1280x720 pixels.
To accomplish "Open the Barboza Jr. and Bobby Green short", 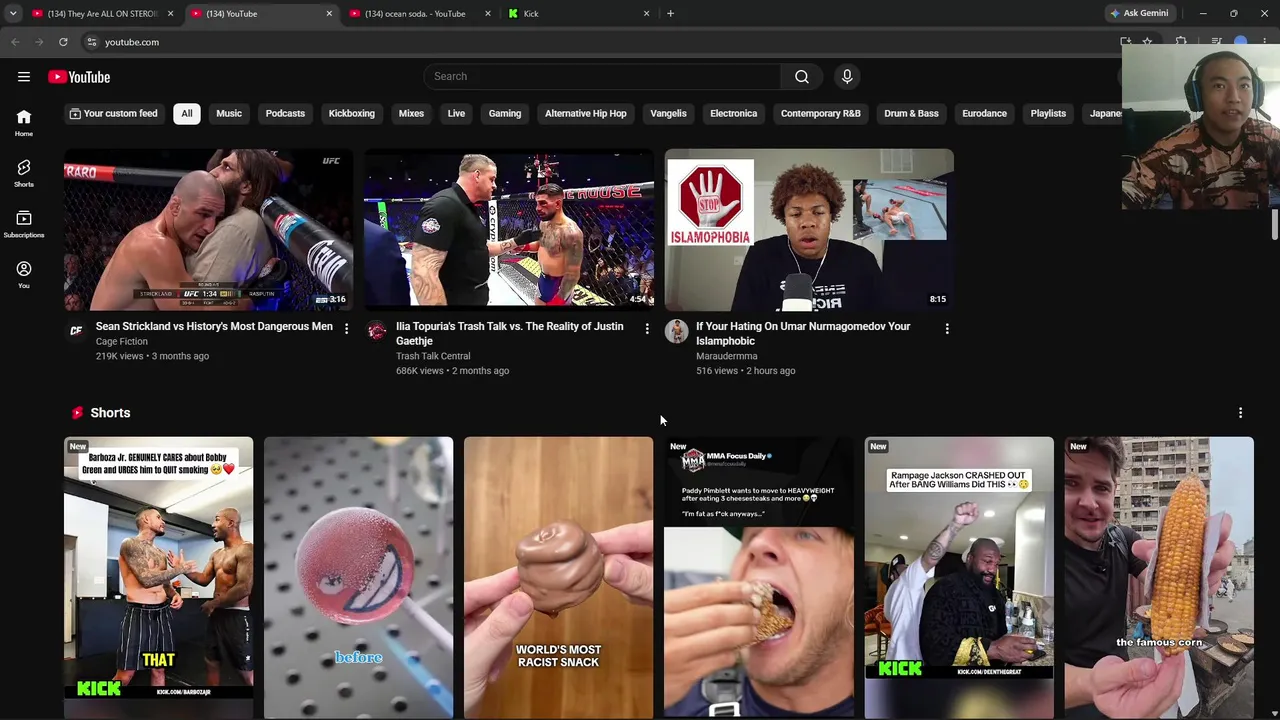I will (x=159, y=578).
